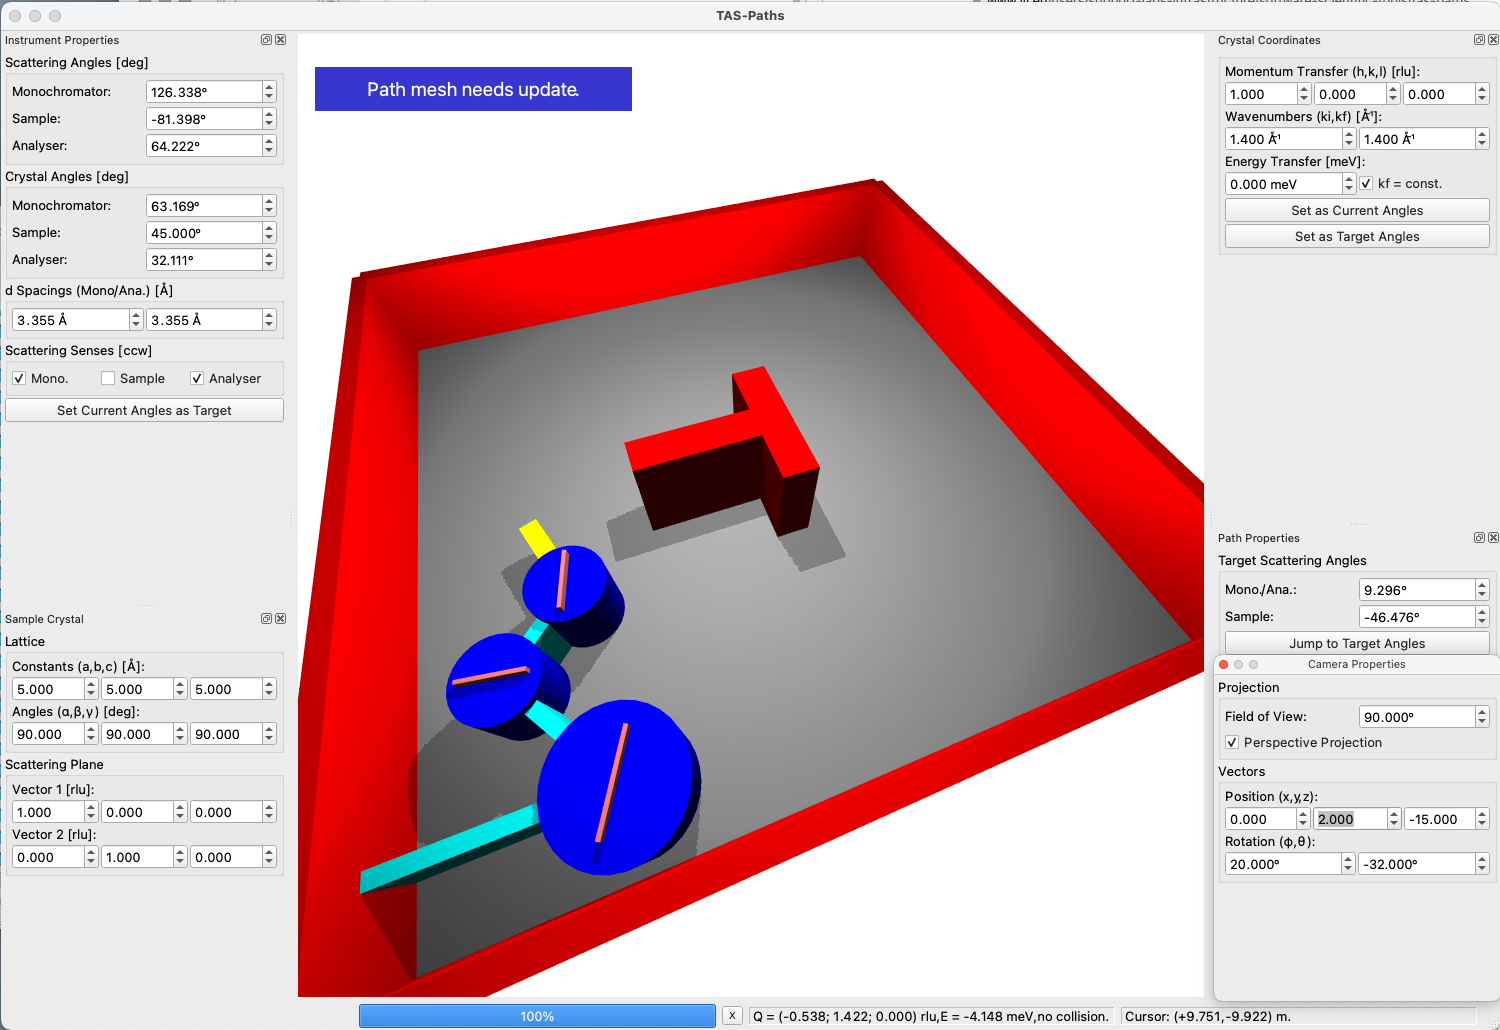Image resolution: width=1500 pixels, height=1030 pixels.
Task: Float the Instrument Properties dock panel
Action: coord(266,40)
